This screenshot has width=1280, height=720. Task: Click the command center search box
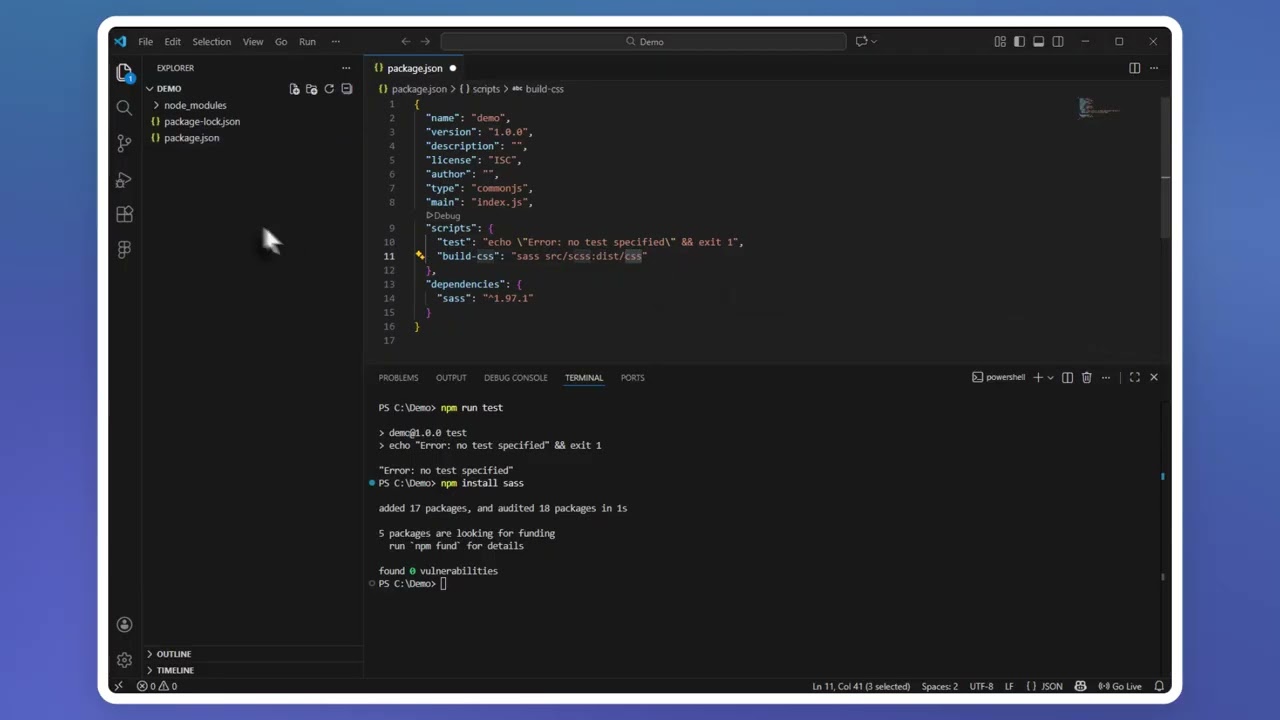pyautogui.click(x=643, y=41)
